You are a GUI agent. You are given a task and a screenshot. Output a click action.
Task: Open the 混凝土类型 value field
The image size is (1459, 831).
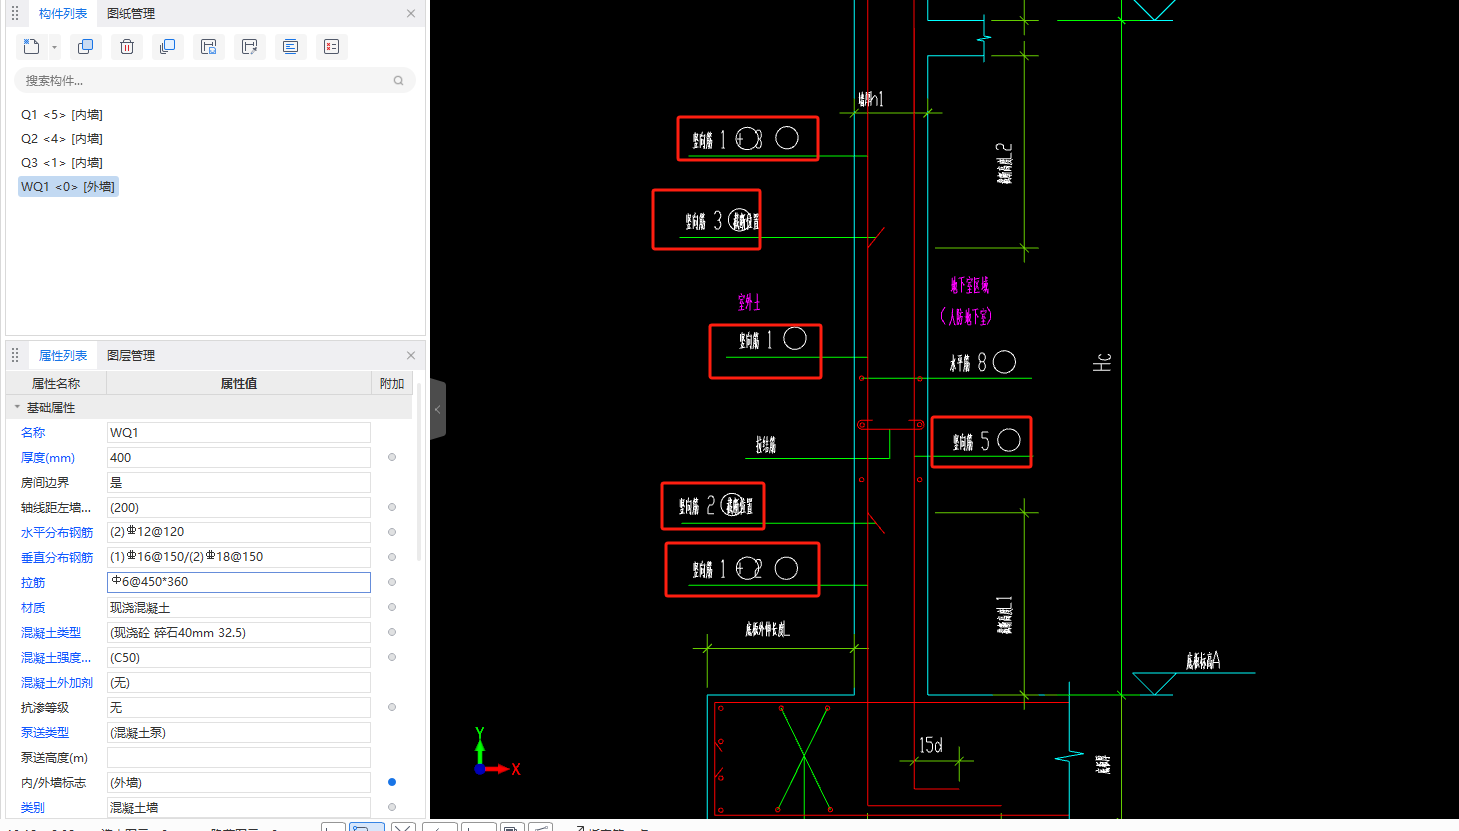[239, 632]
